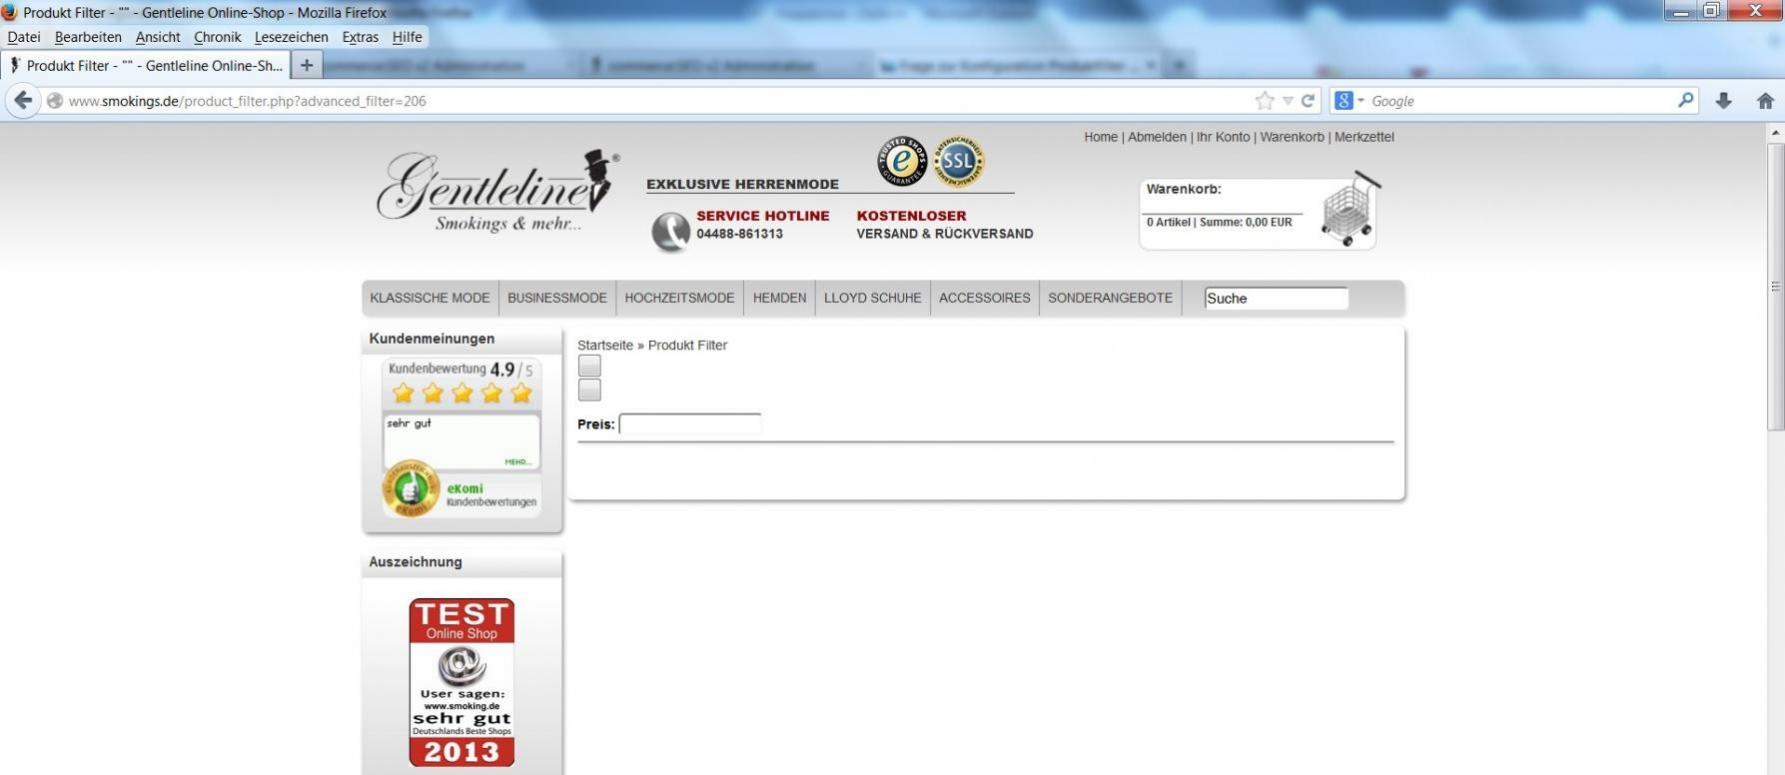Click the browser back arrow button

pos(23,101)
